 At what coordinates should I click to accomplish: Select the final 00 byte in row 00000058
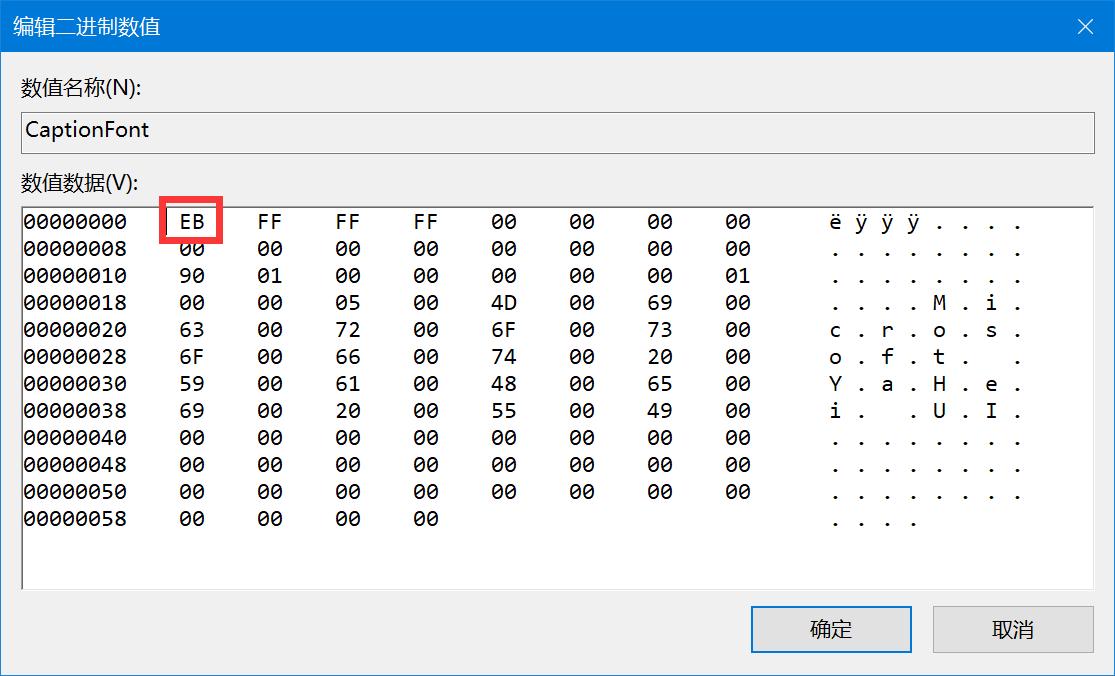point(425,519)
